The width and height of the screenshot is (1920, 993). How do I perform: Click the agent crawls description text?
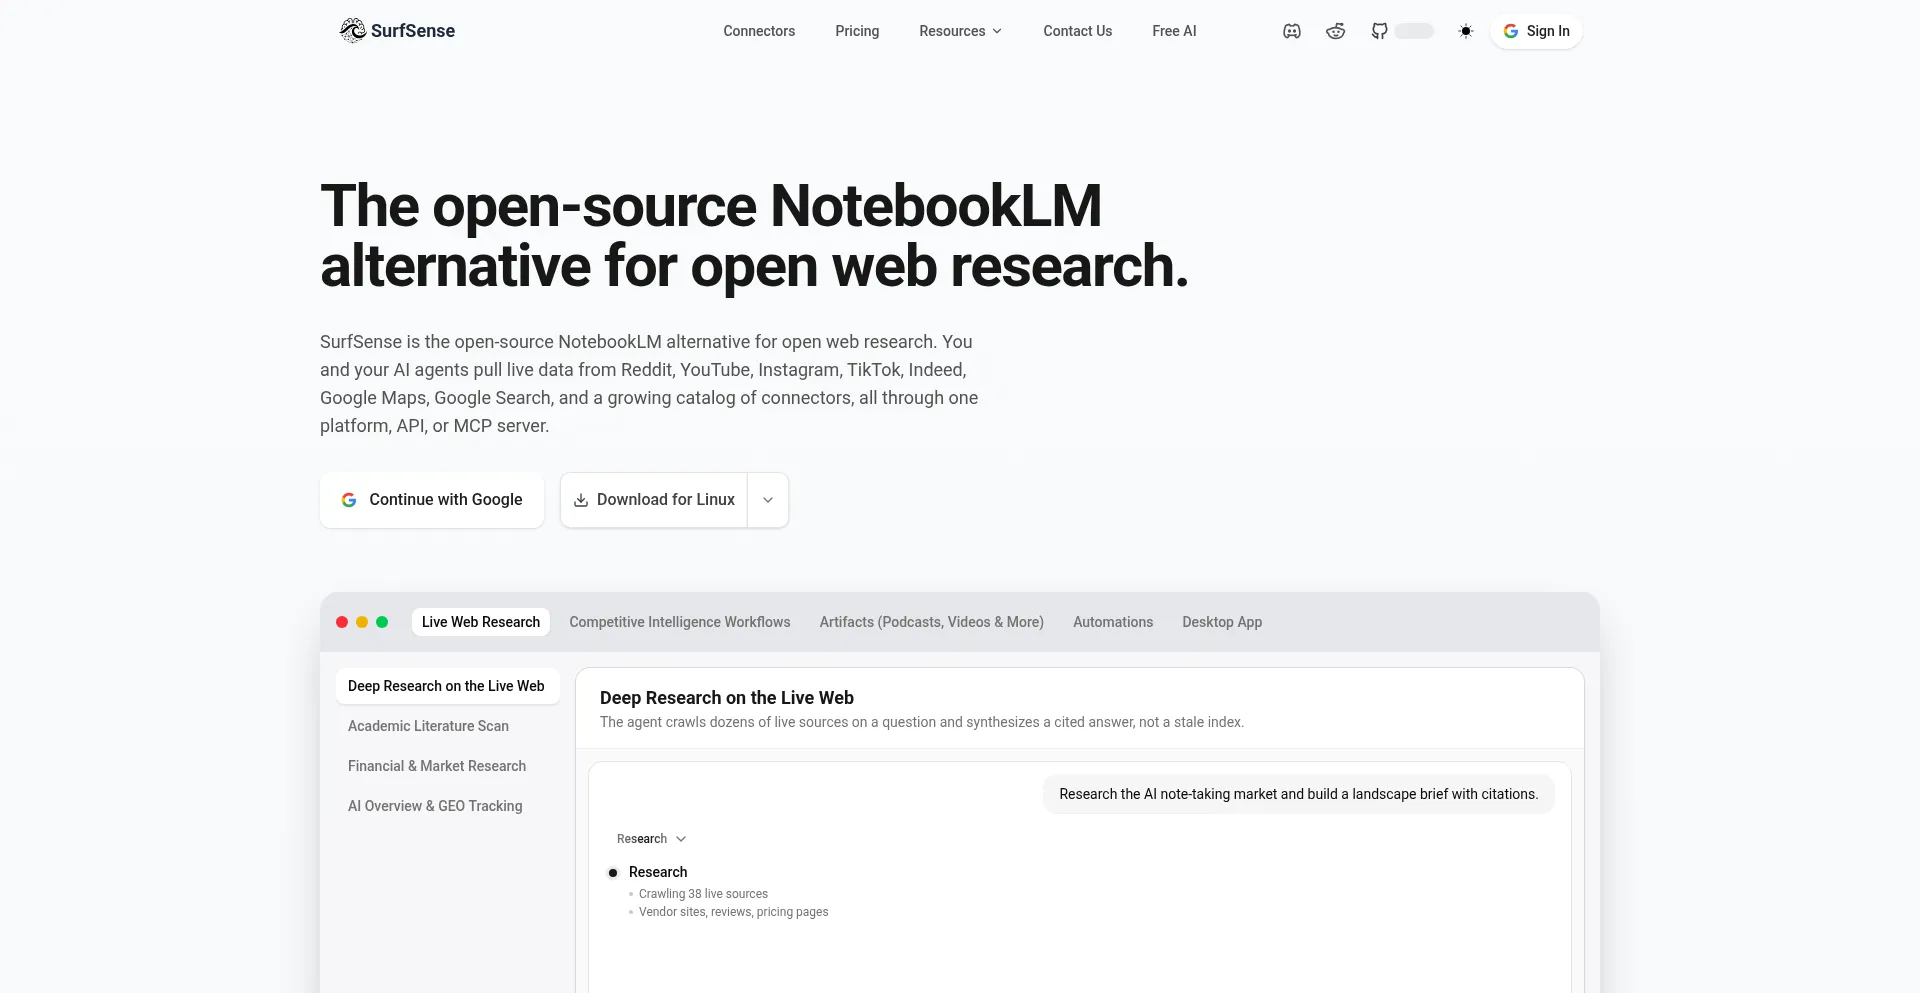[922, 722]
